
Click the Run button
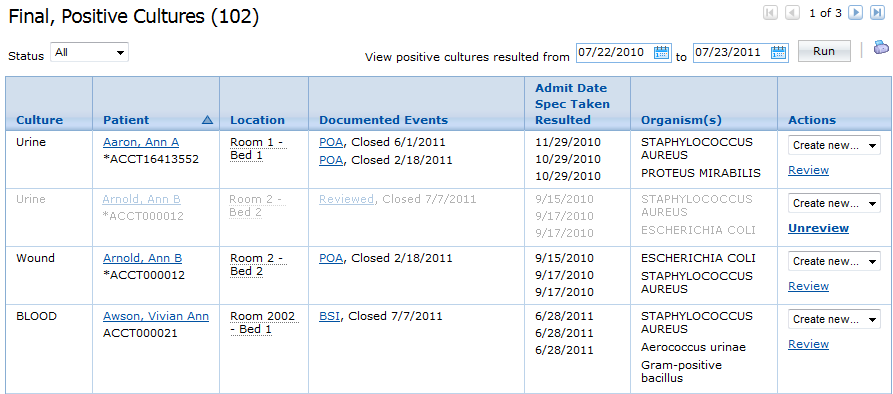tap(824, 51)
